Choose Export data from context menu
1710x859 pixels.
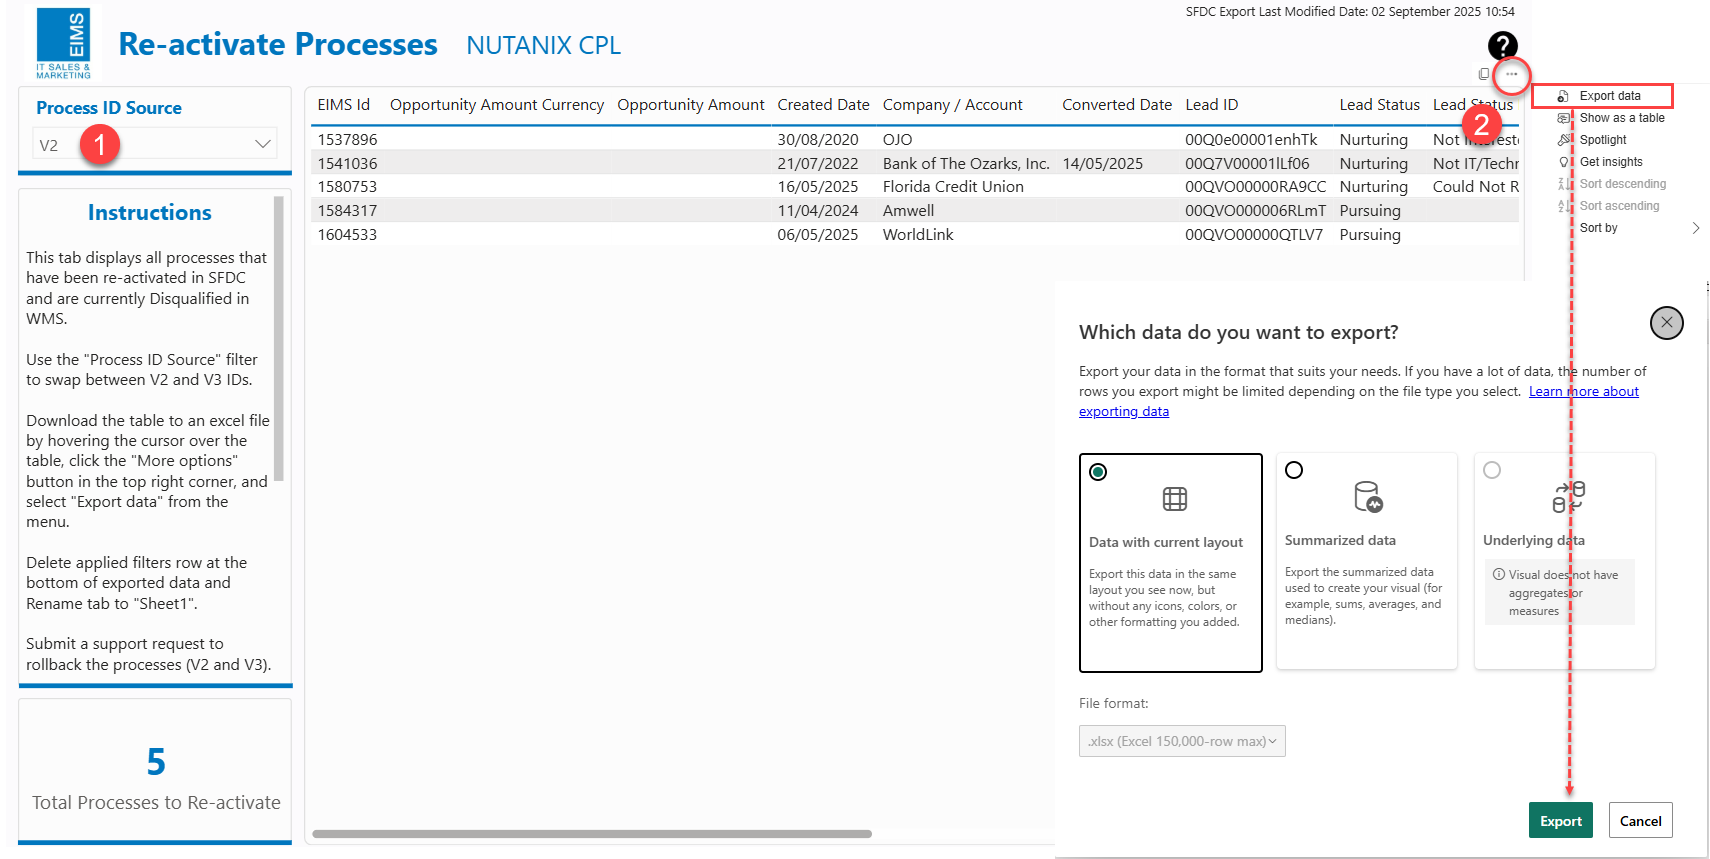point(1609,96)
